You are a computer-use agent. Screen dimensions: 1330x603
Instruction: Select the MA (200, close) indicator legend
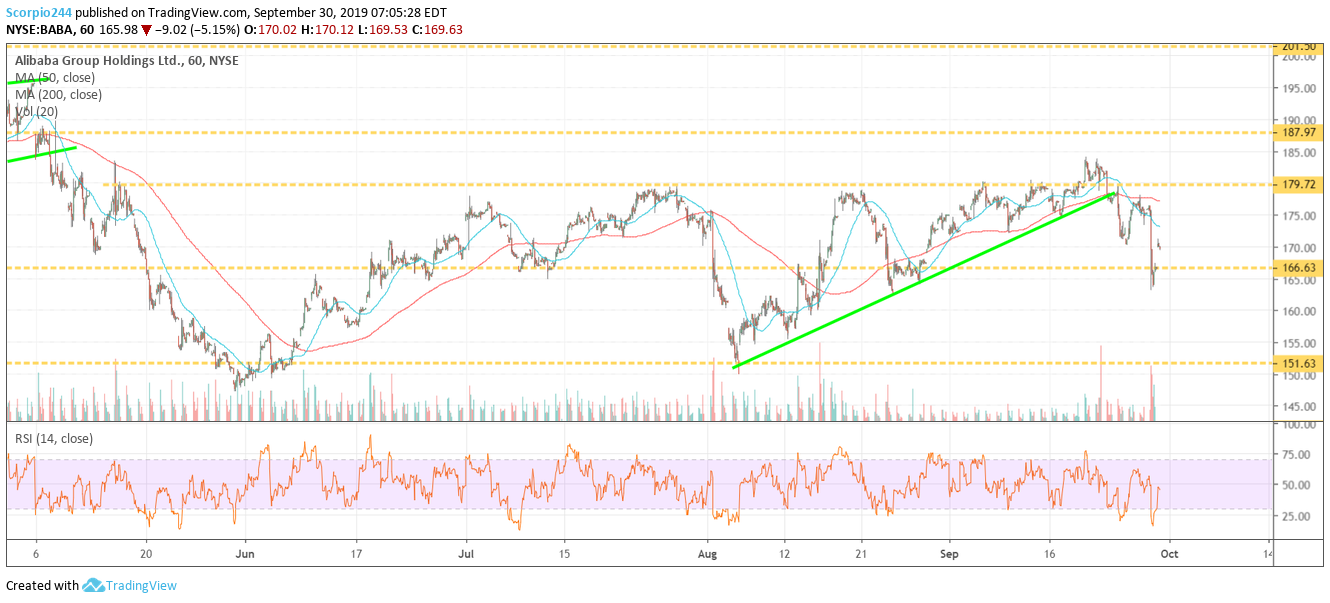pyautogui.click(x=58, y=94)
